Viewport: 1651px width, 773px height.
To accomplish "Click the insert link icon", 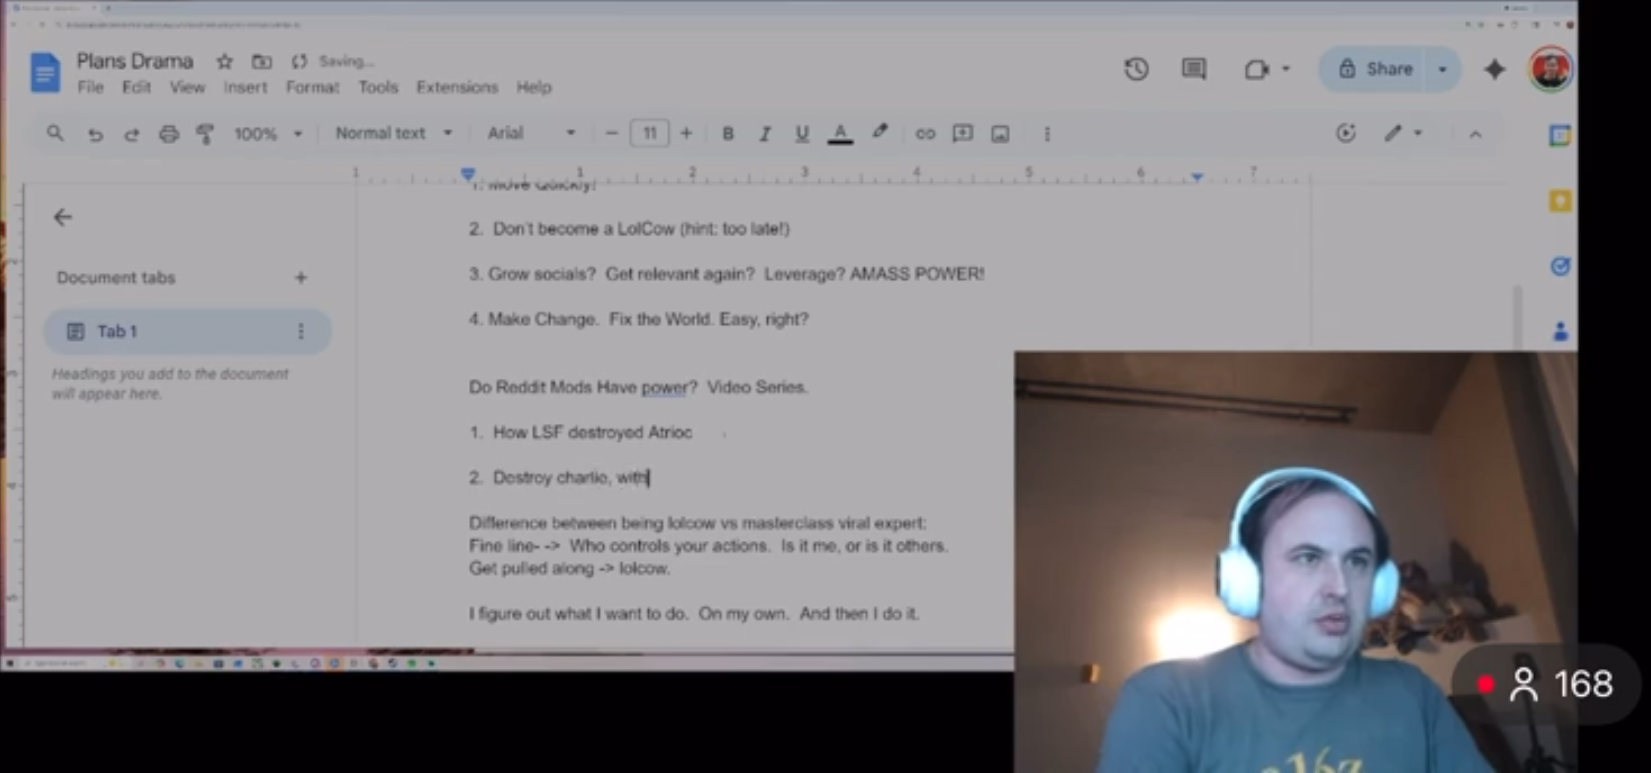I will 925,134.
